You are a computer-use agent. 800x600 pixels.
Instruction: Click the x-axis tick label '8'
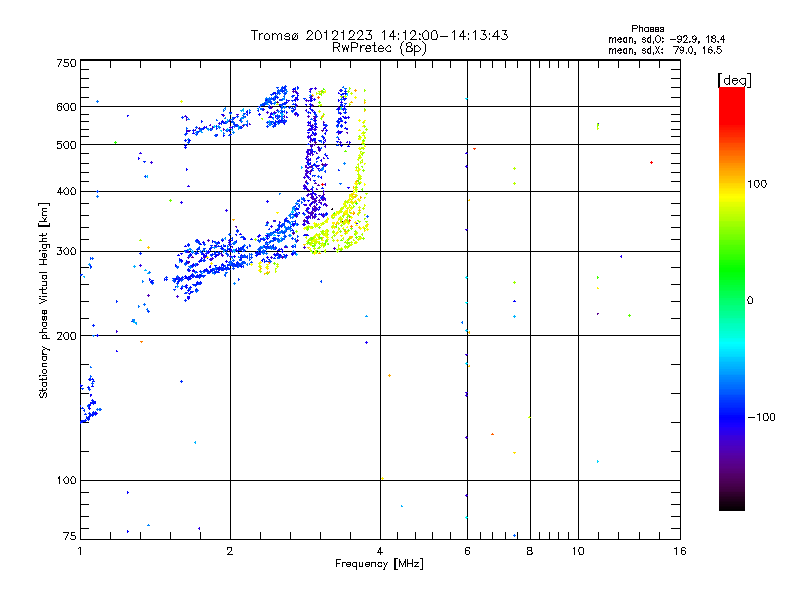(530, 551)
